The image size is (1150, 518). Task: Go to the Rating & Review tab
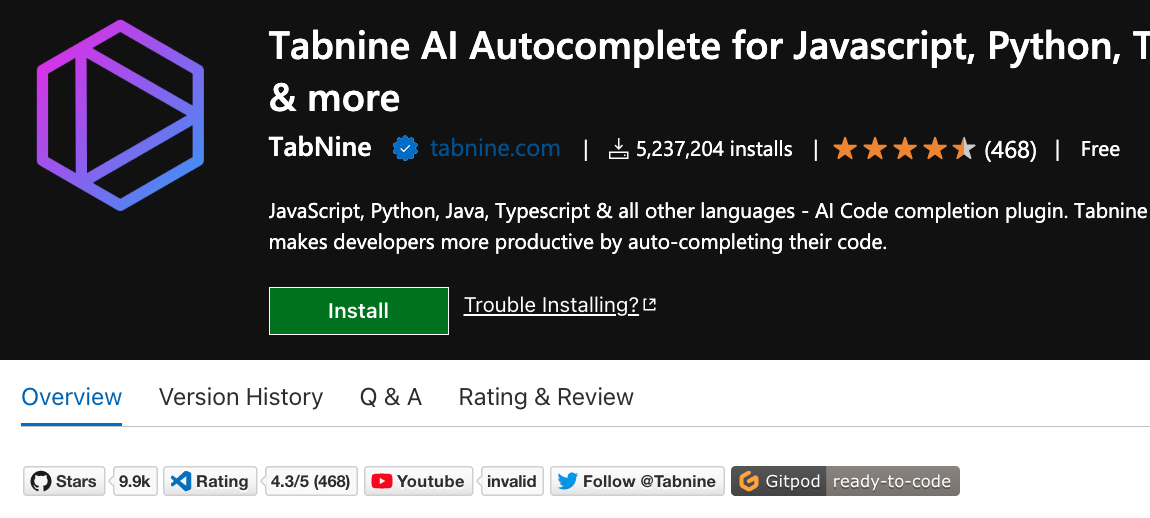[x=546, y=397]
